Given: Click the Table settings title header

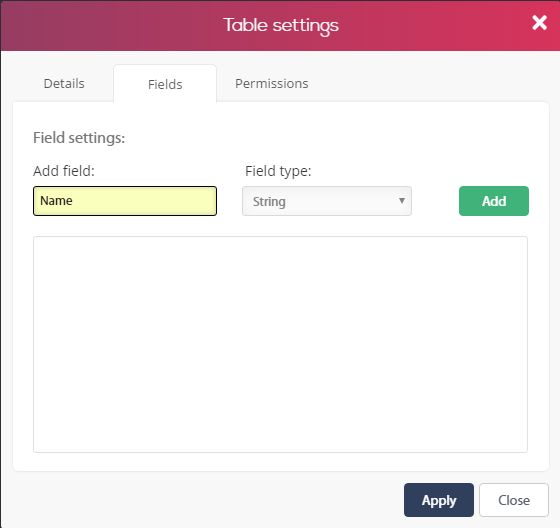Looking at the screenshot, I should coord(281,25).
